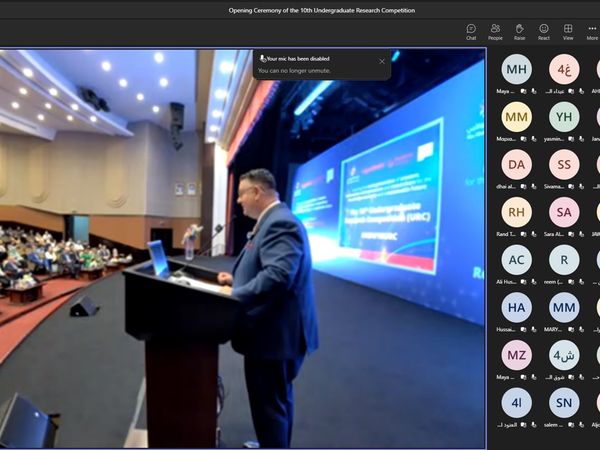
Task: Change the meeting View layout
Action: 568,31
